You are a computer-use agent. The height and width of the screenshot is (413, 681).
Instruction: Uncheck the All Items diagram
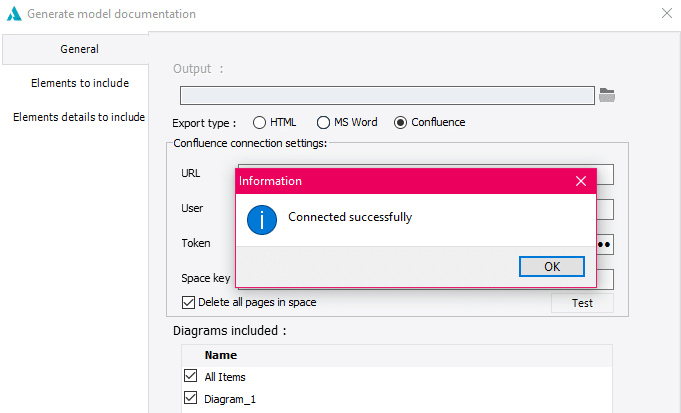pos(191,376)
